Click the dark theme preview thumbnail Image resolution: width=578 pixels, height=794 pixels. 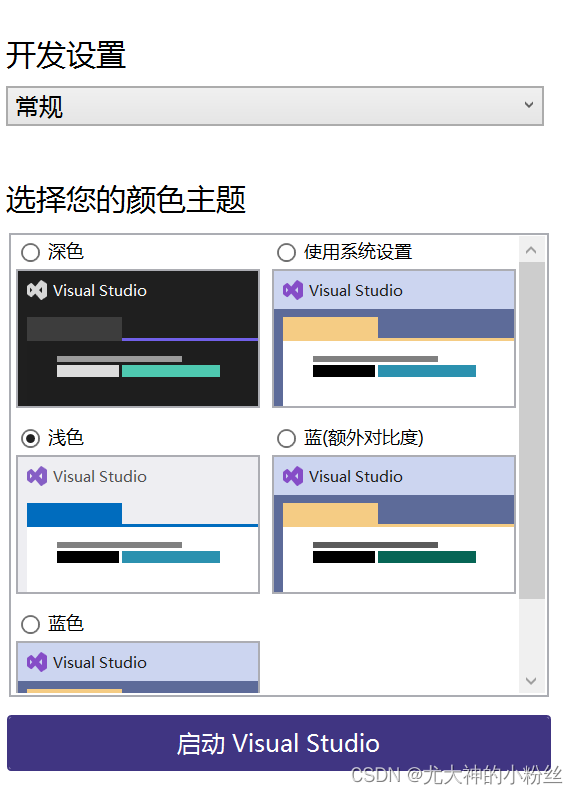(x=138, y=338)
